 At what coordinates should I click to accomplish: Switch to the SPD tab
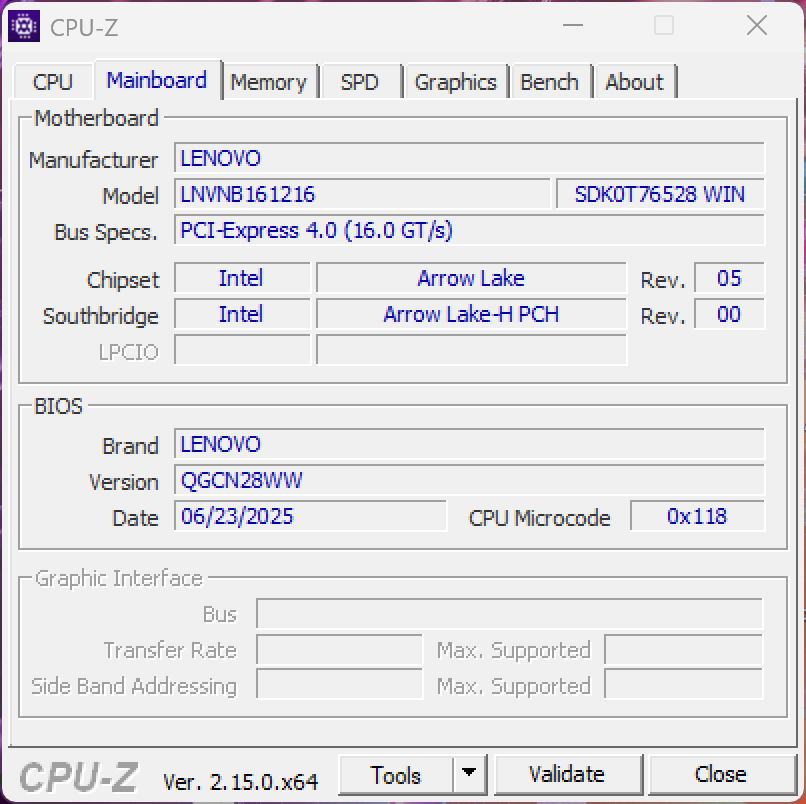point(359,82)
